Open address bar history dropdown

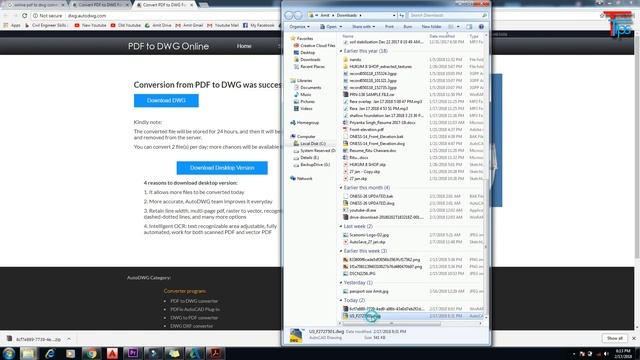[x=394, y=15]
